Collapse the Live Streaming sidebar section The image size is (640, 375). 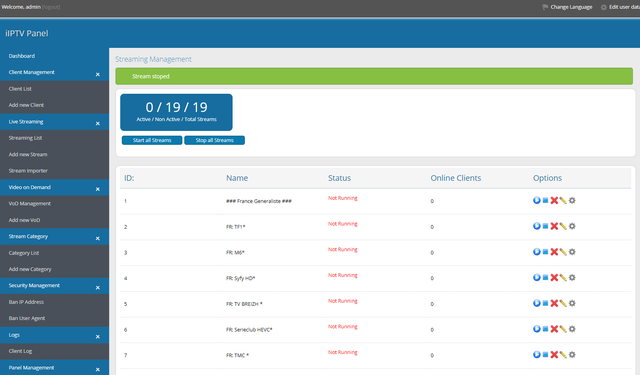click(x=98, y=123)
